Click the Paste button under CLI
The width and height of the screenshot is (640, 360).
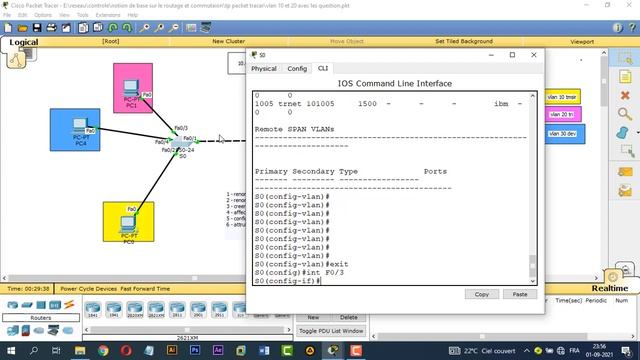520,294
